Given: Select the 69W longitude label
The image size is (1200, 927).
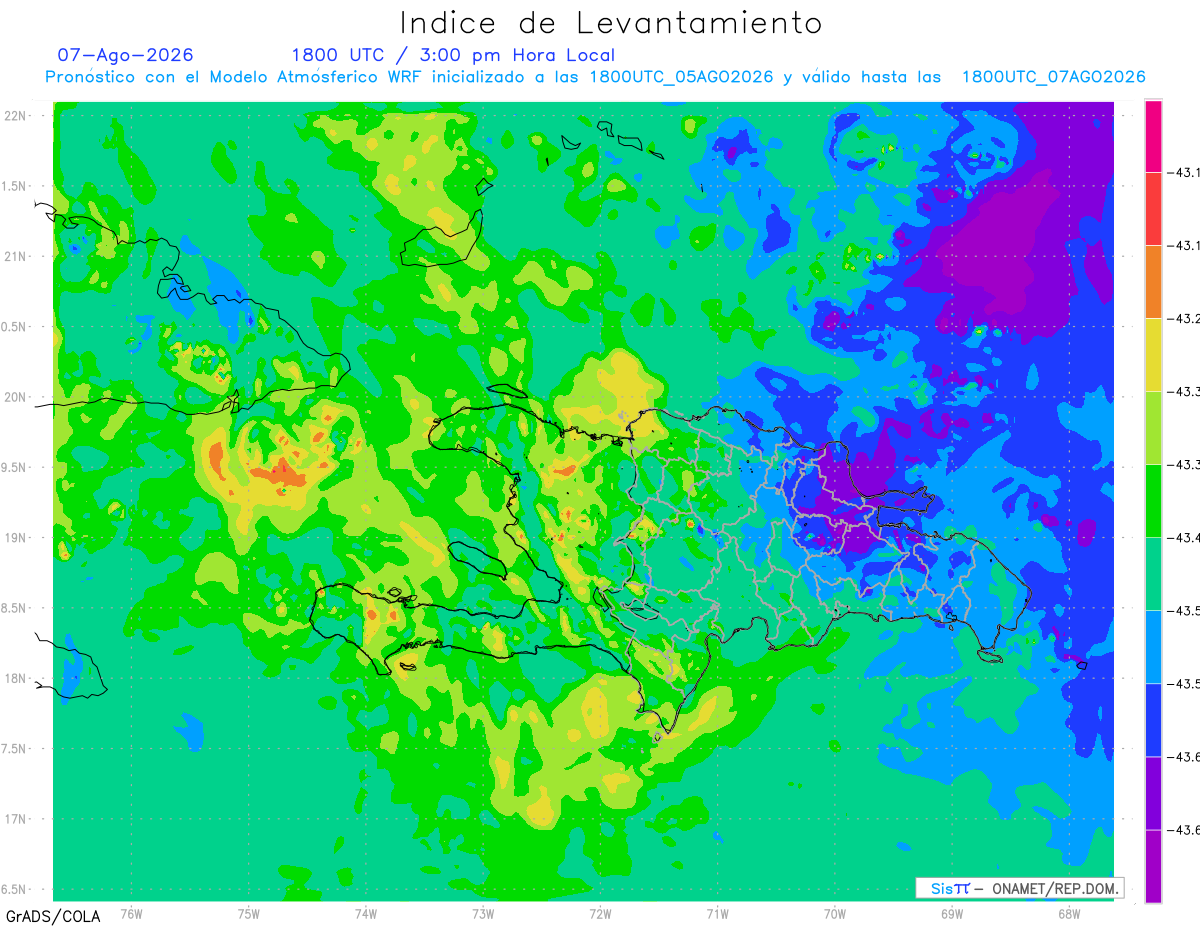Looking at the screenshot, I should 951,913.
